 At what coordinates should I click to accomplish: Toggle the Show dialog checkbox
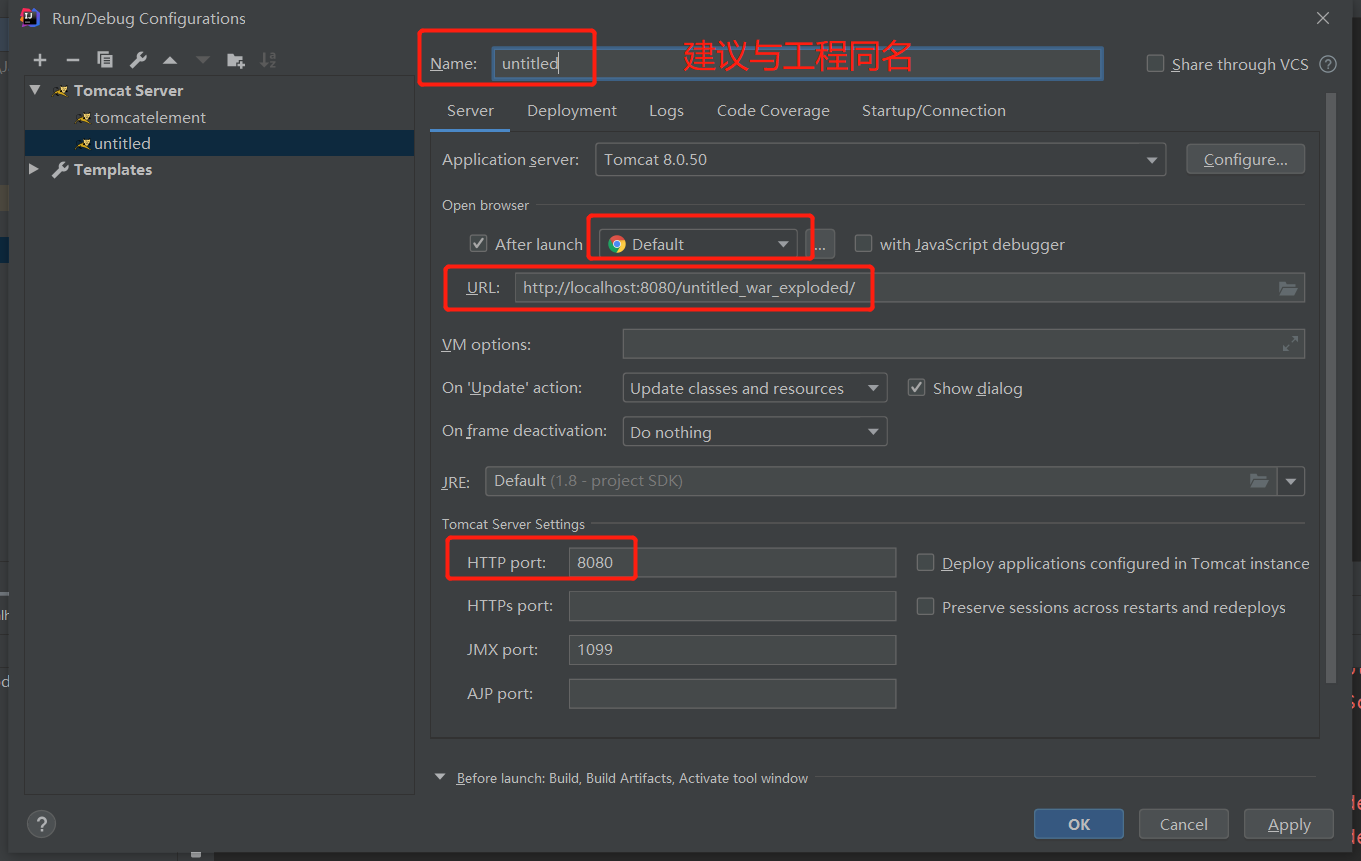coord(916,388)
